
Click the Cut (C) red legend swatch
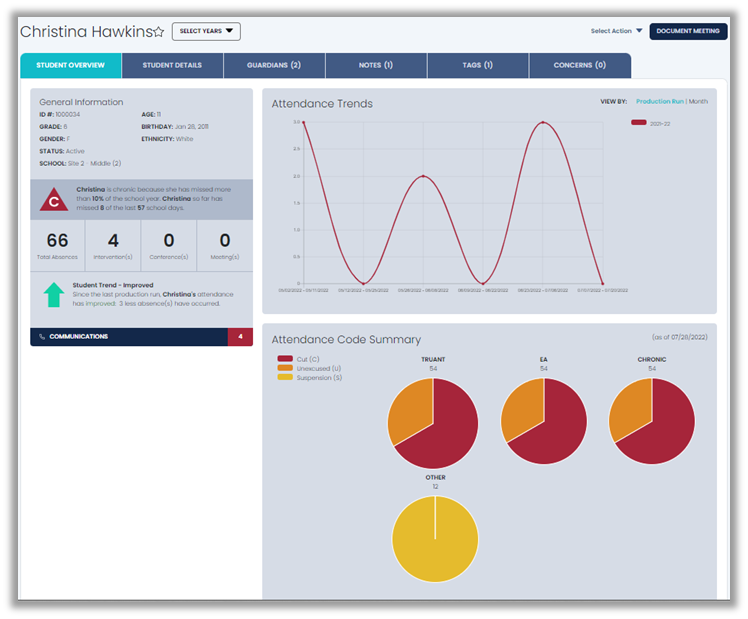tap(285, 358)
